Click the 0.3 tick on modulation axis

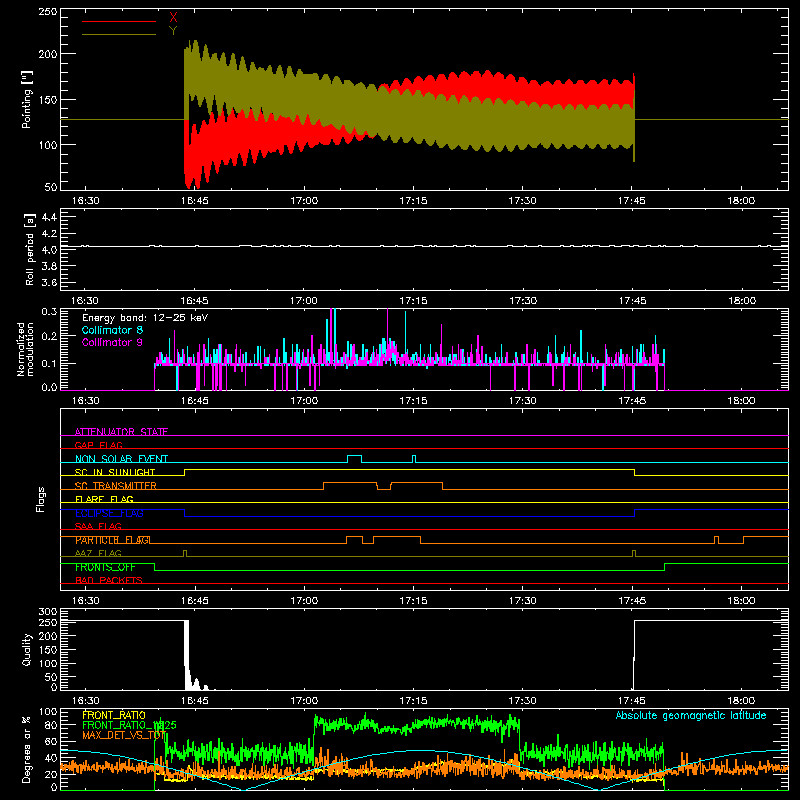[49, 311]
